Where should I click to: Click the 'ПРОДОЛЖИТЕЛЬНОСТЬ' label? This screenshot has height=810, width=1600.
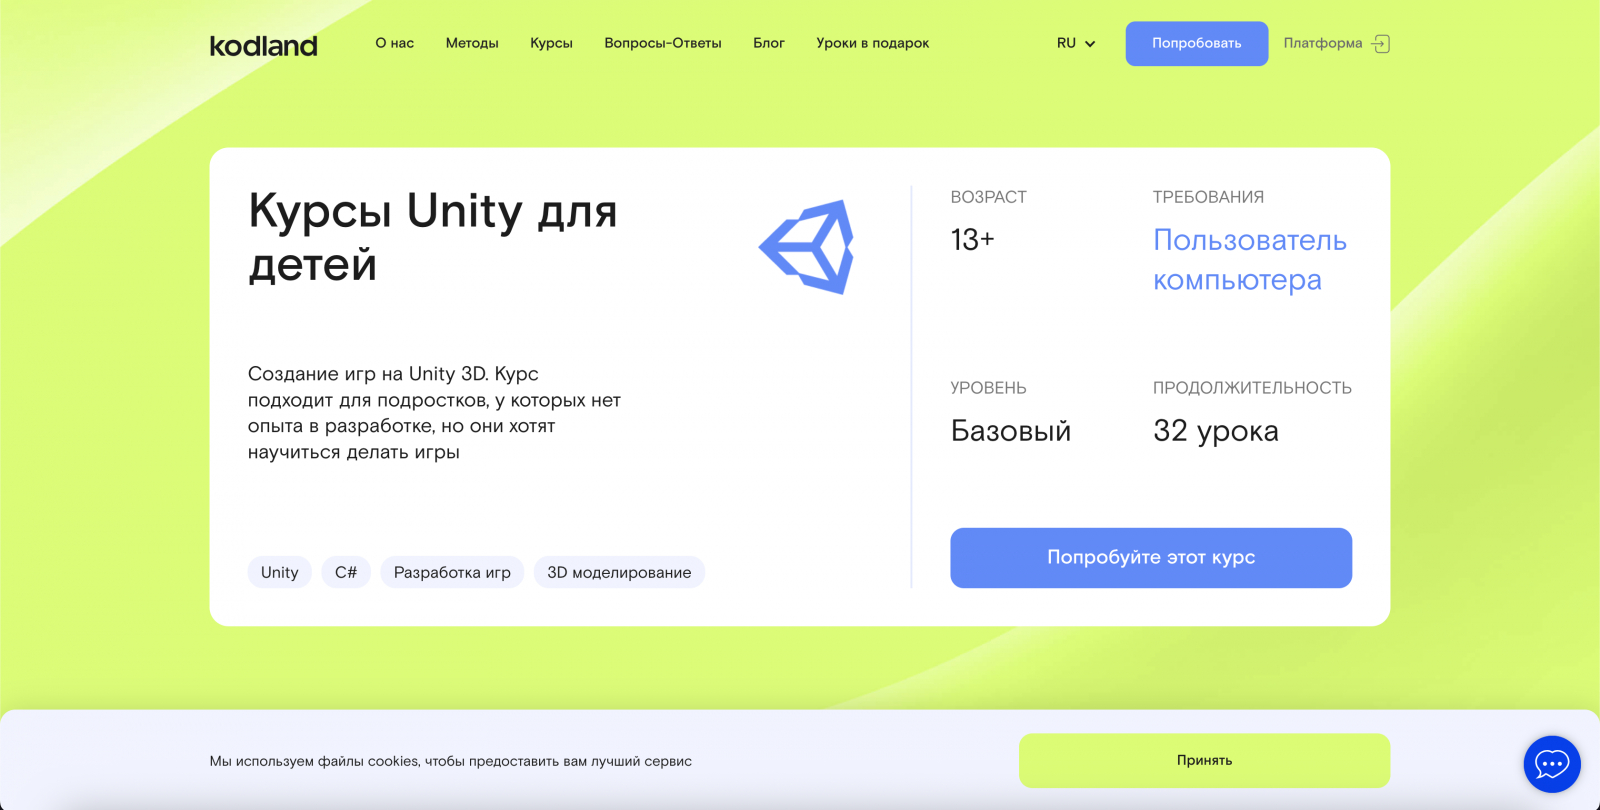tap(1253, 388)
